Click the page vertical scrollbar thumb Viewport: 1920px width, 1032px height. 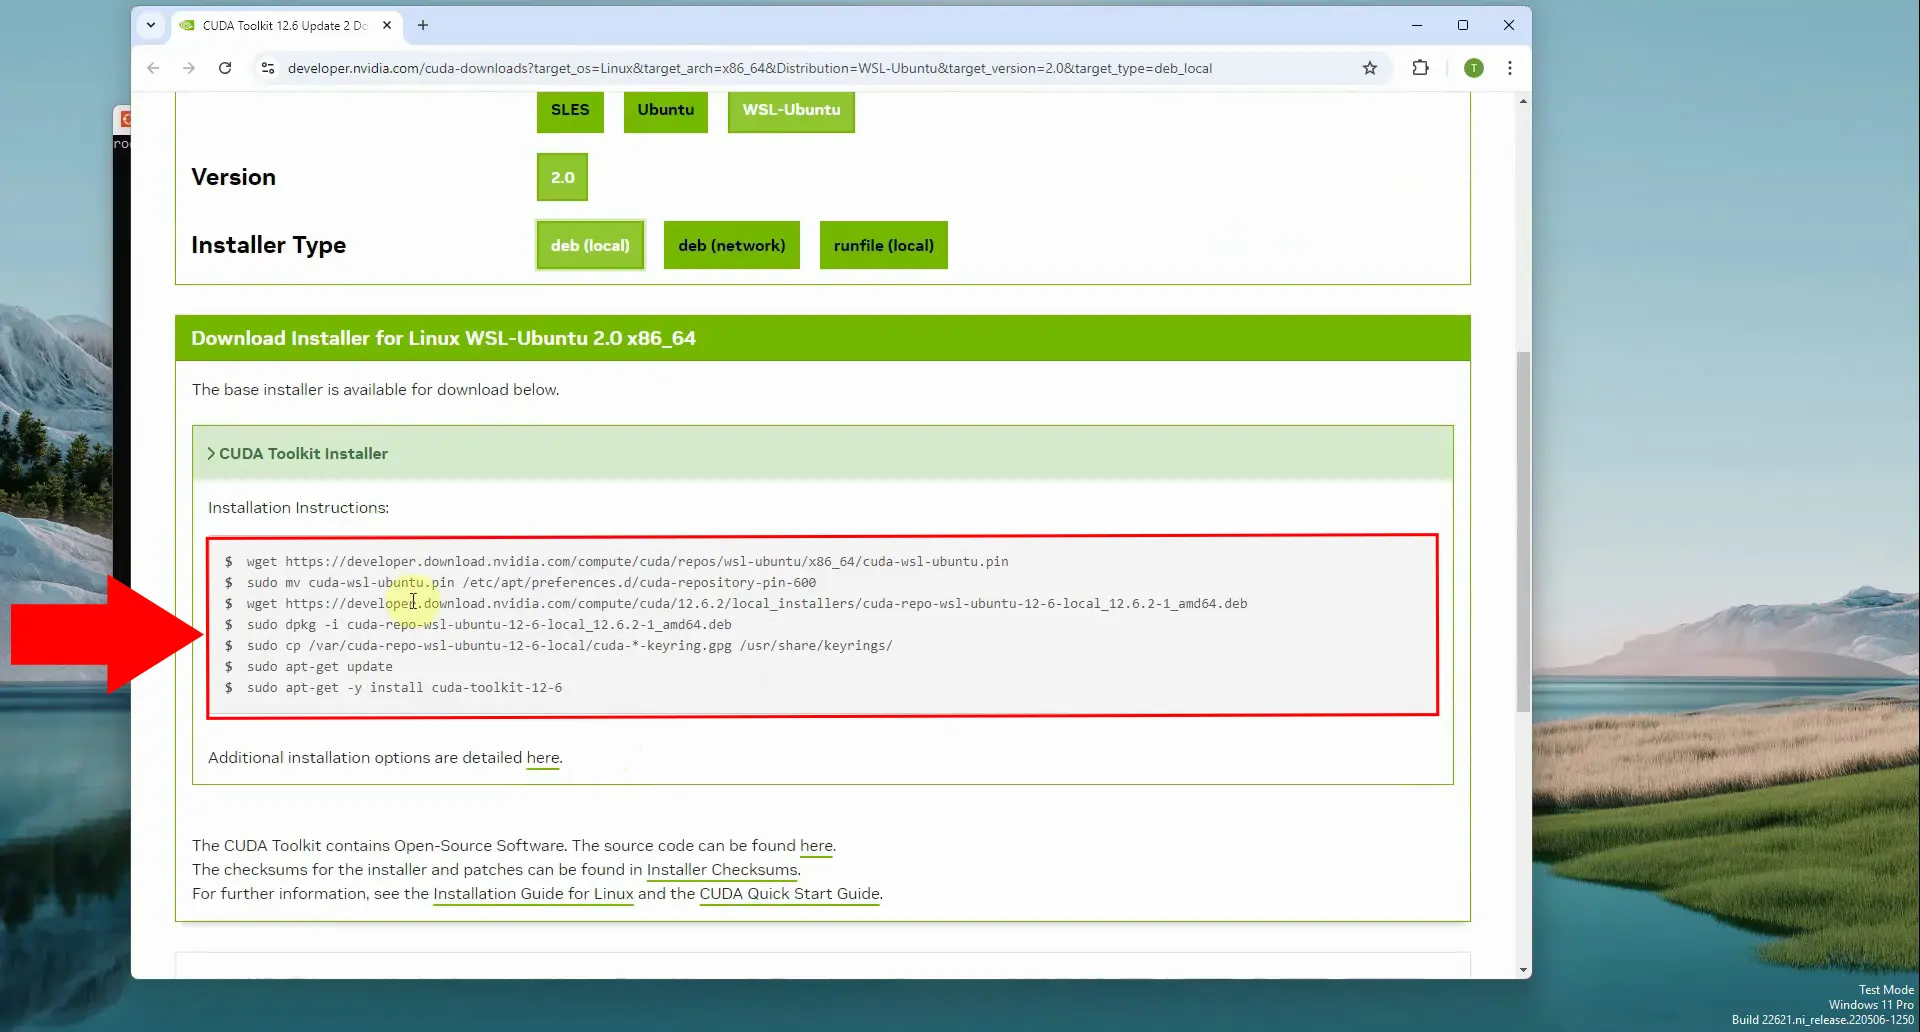click(1523, 531)
